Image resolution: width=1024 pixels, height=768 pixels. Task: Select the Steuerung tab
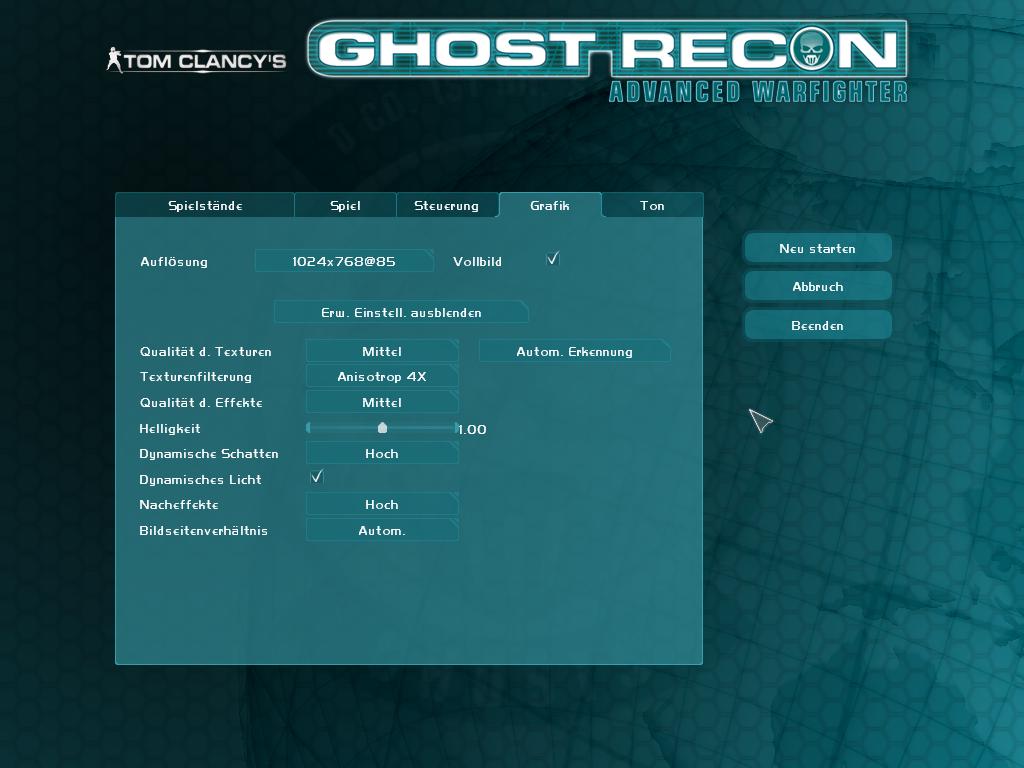pyautogui.click(x=447, y=206)
